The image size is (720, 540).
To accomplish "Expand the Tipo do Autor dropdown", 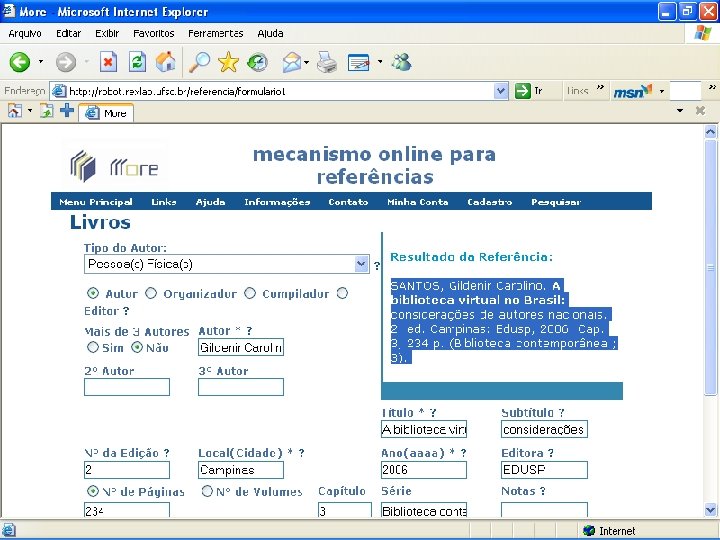I will pyautogui.click(x=361, y=264).
